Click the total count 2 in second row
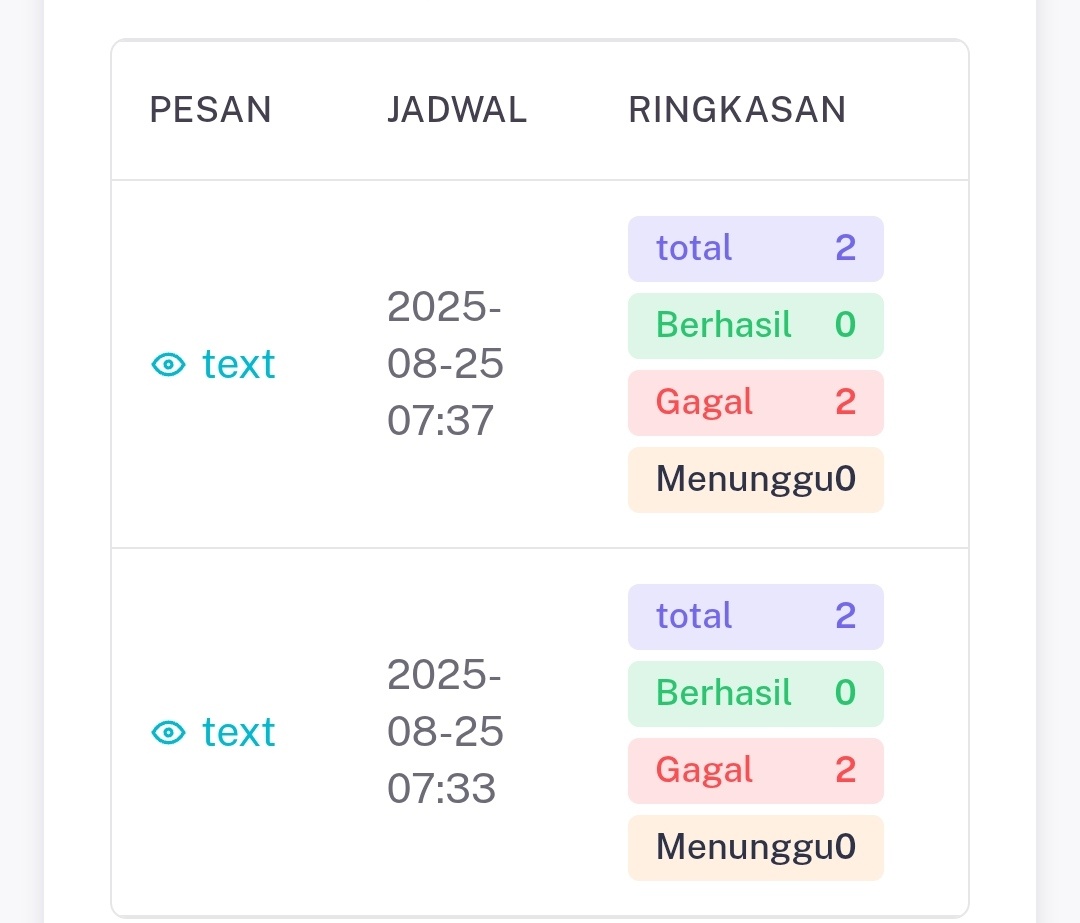 tap(845, 615)
